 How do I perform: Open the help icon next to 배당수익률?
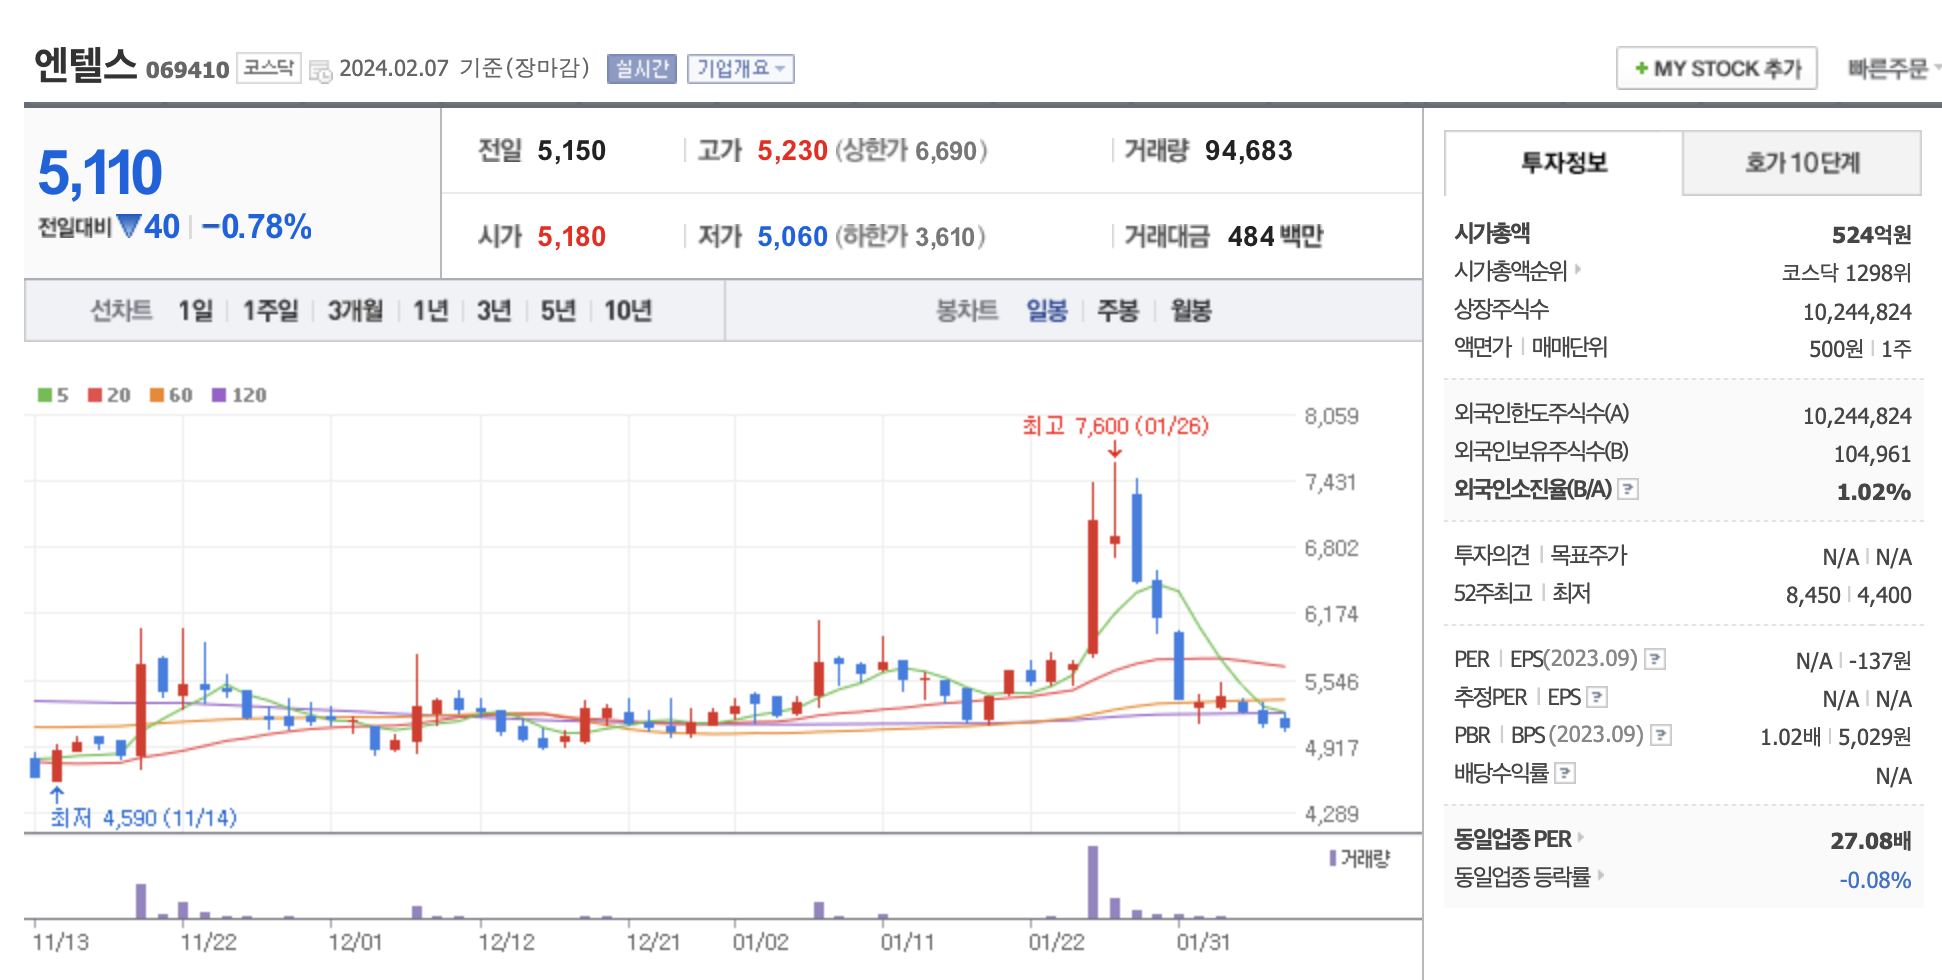coord(1566,773)
